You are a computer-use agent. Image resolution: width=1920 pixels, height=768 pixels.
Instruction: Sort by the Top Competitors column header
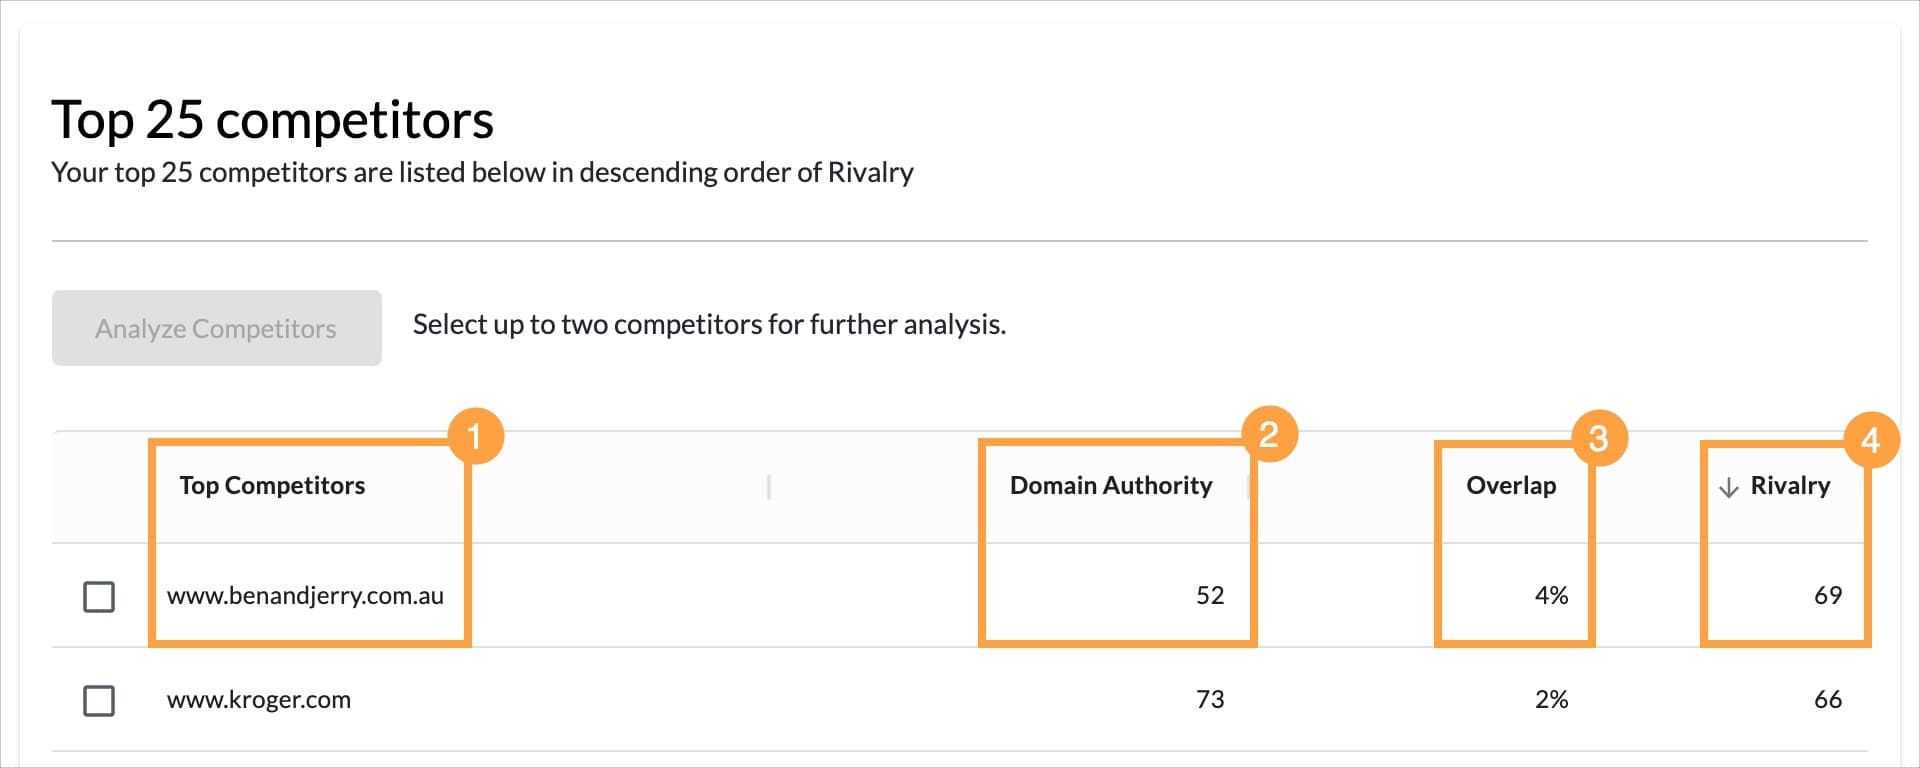coord(271,486)
